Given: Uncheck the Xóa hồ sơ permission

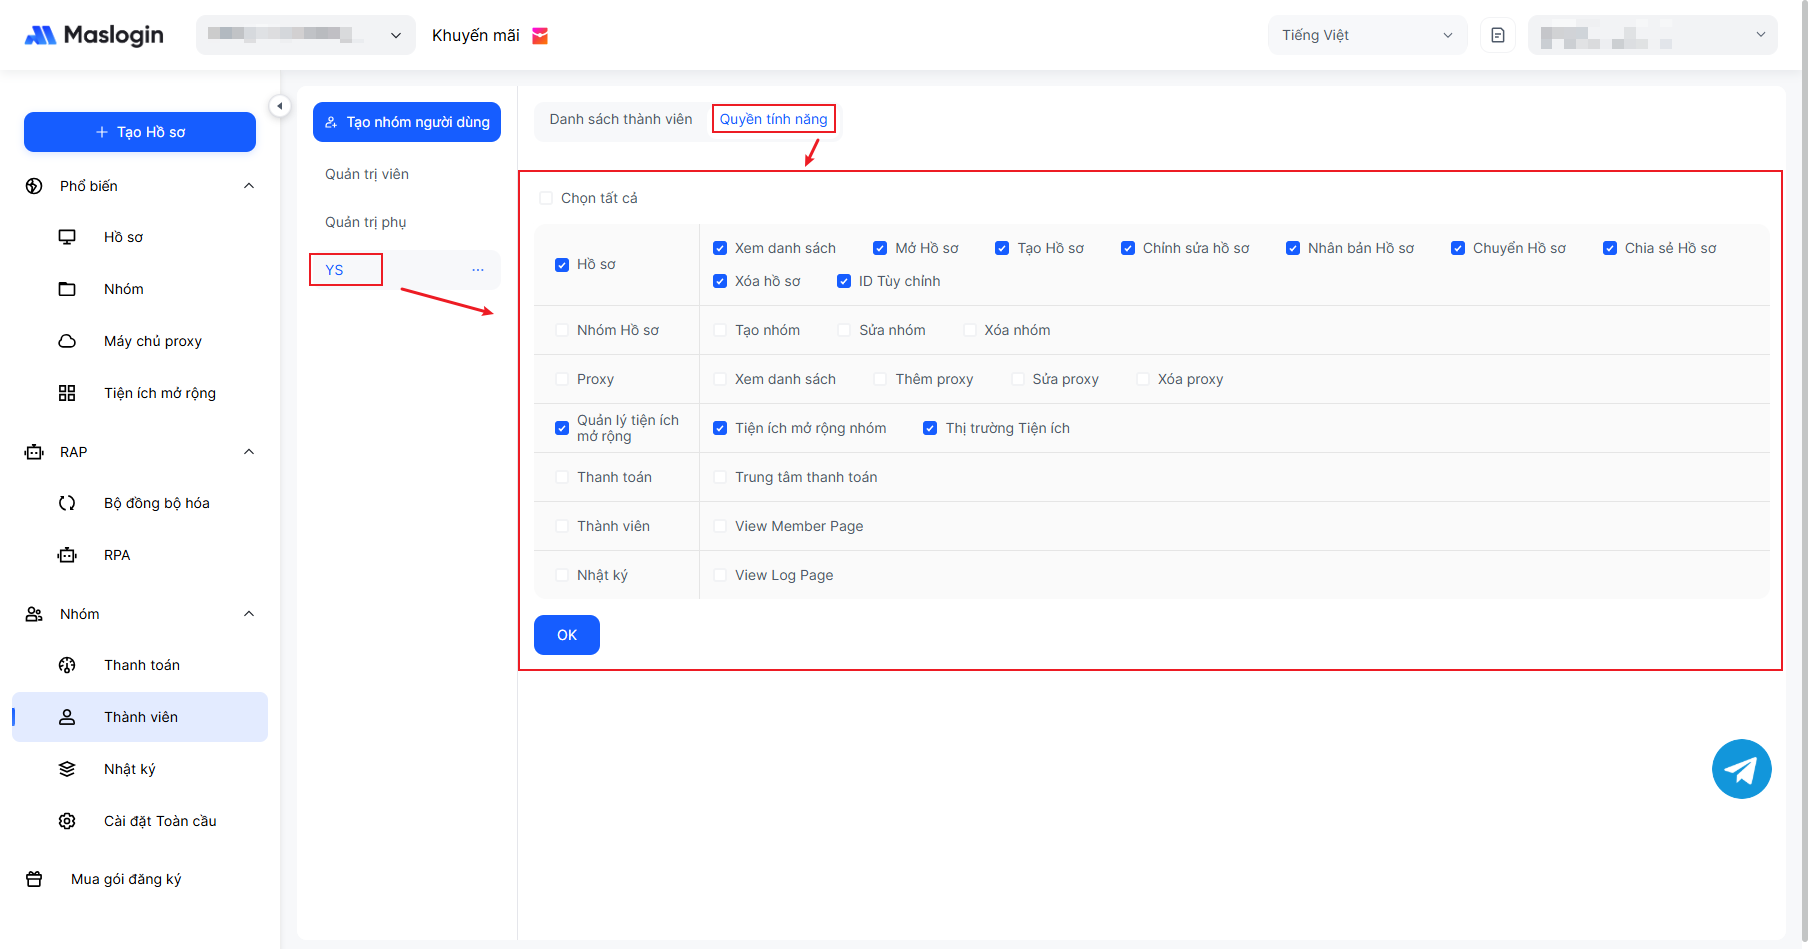Looking at the screenshot, I should pyautogui.click(x=720, y=281).
